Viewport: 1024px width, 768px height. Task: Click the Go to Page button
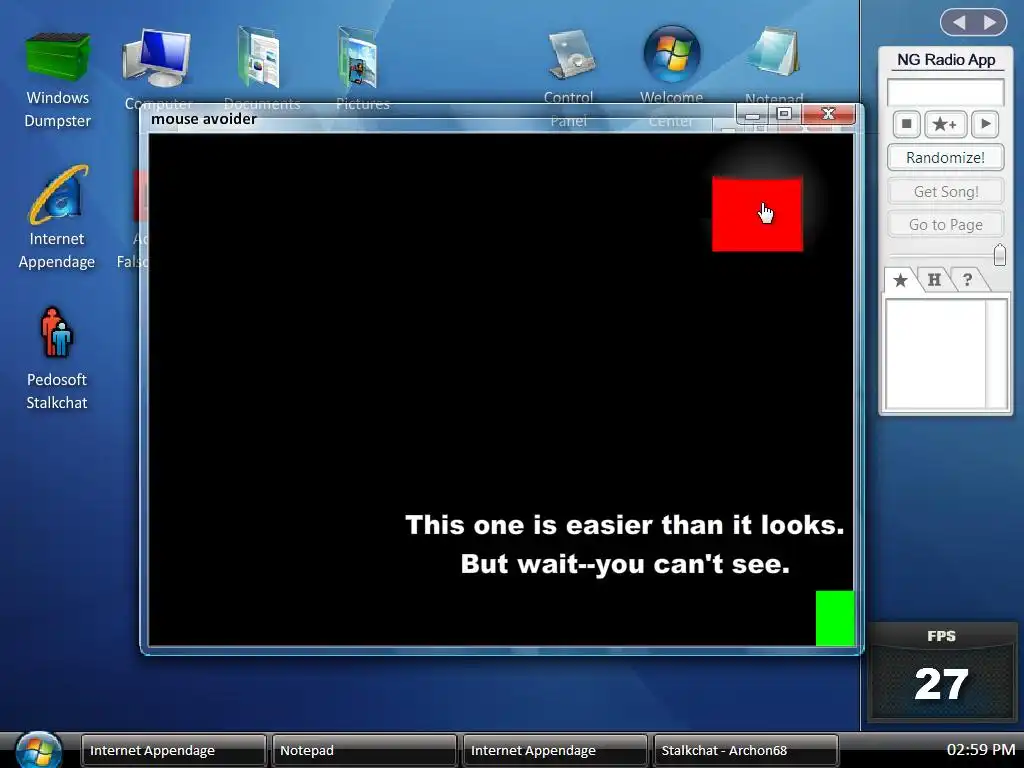(x=945, y=225)
